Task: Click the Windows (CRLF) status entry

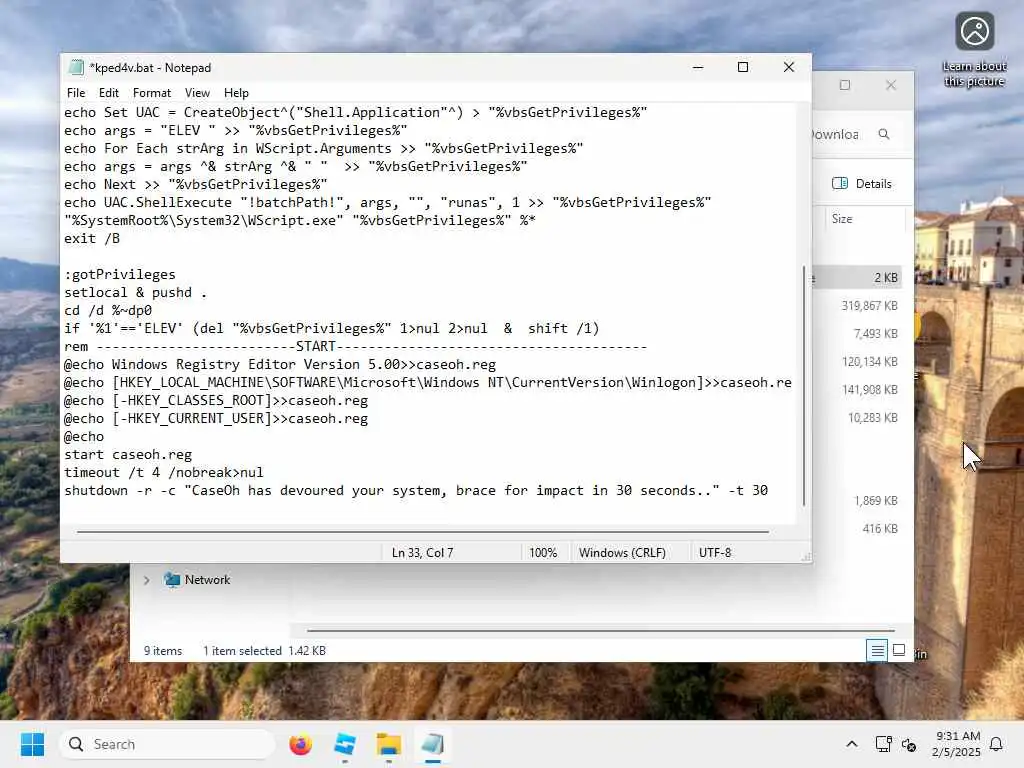Action: click(x=622, y=552)
